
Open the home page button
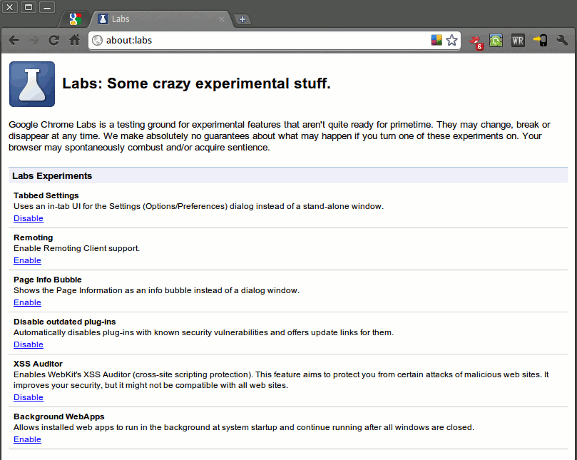click(x=75, y=40)
